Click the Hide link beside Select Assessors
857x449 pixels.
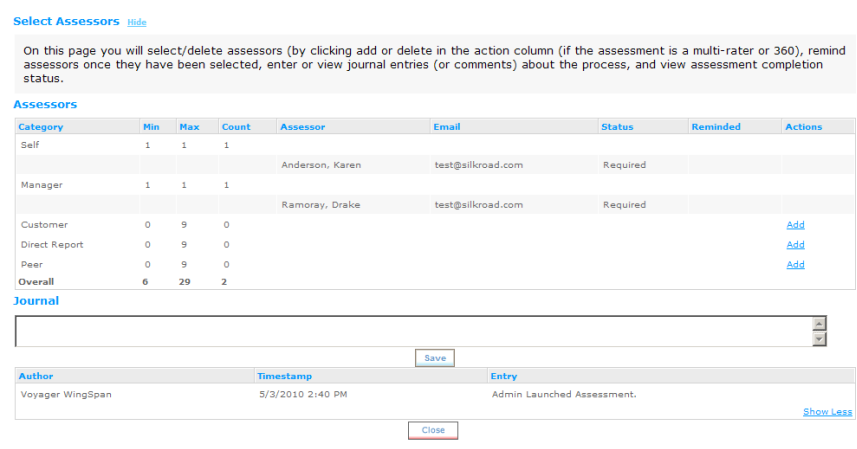click(137, 22)
